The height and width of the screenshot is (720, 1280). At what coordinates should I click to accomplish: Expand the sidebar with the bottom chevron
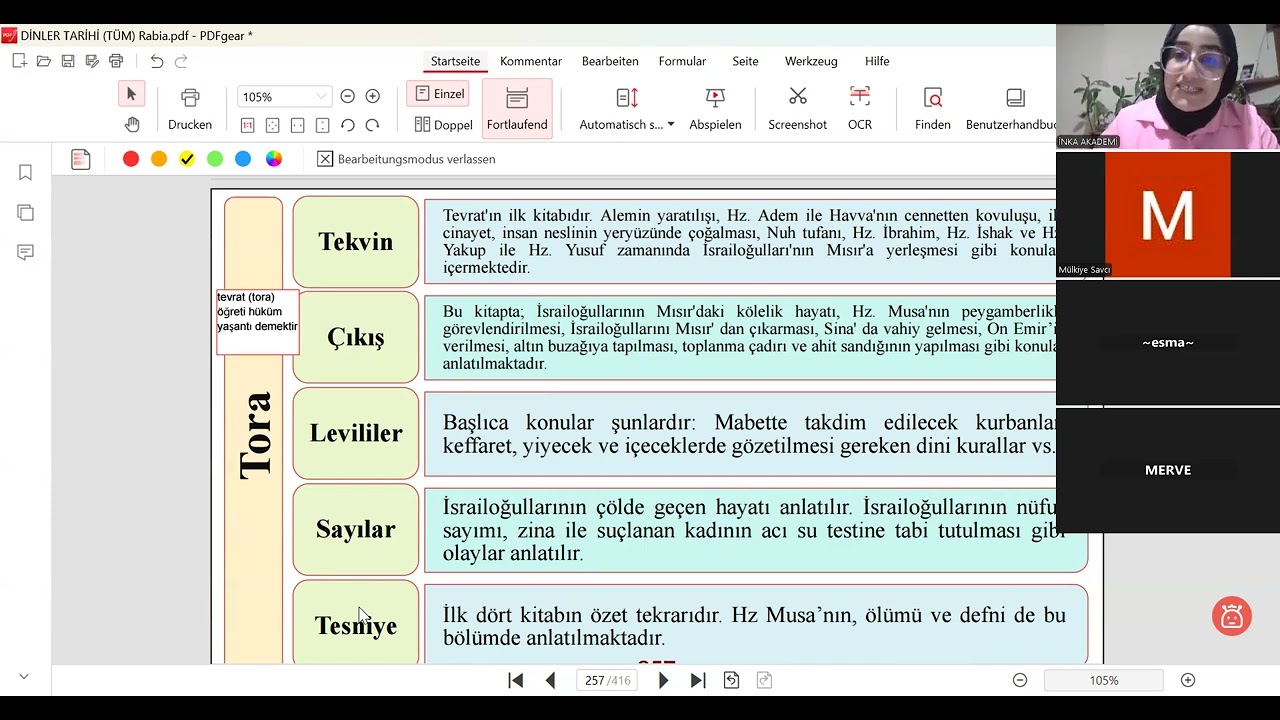[x=24, y=677]
